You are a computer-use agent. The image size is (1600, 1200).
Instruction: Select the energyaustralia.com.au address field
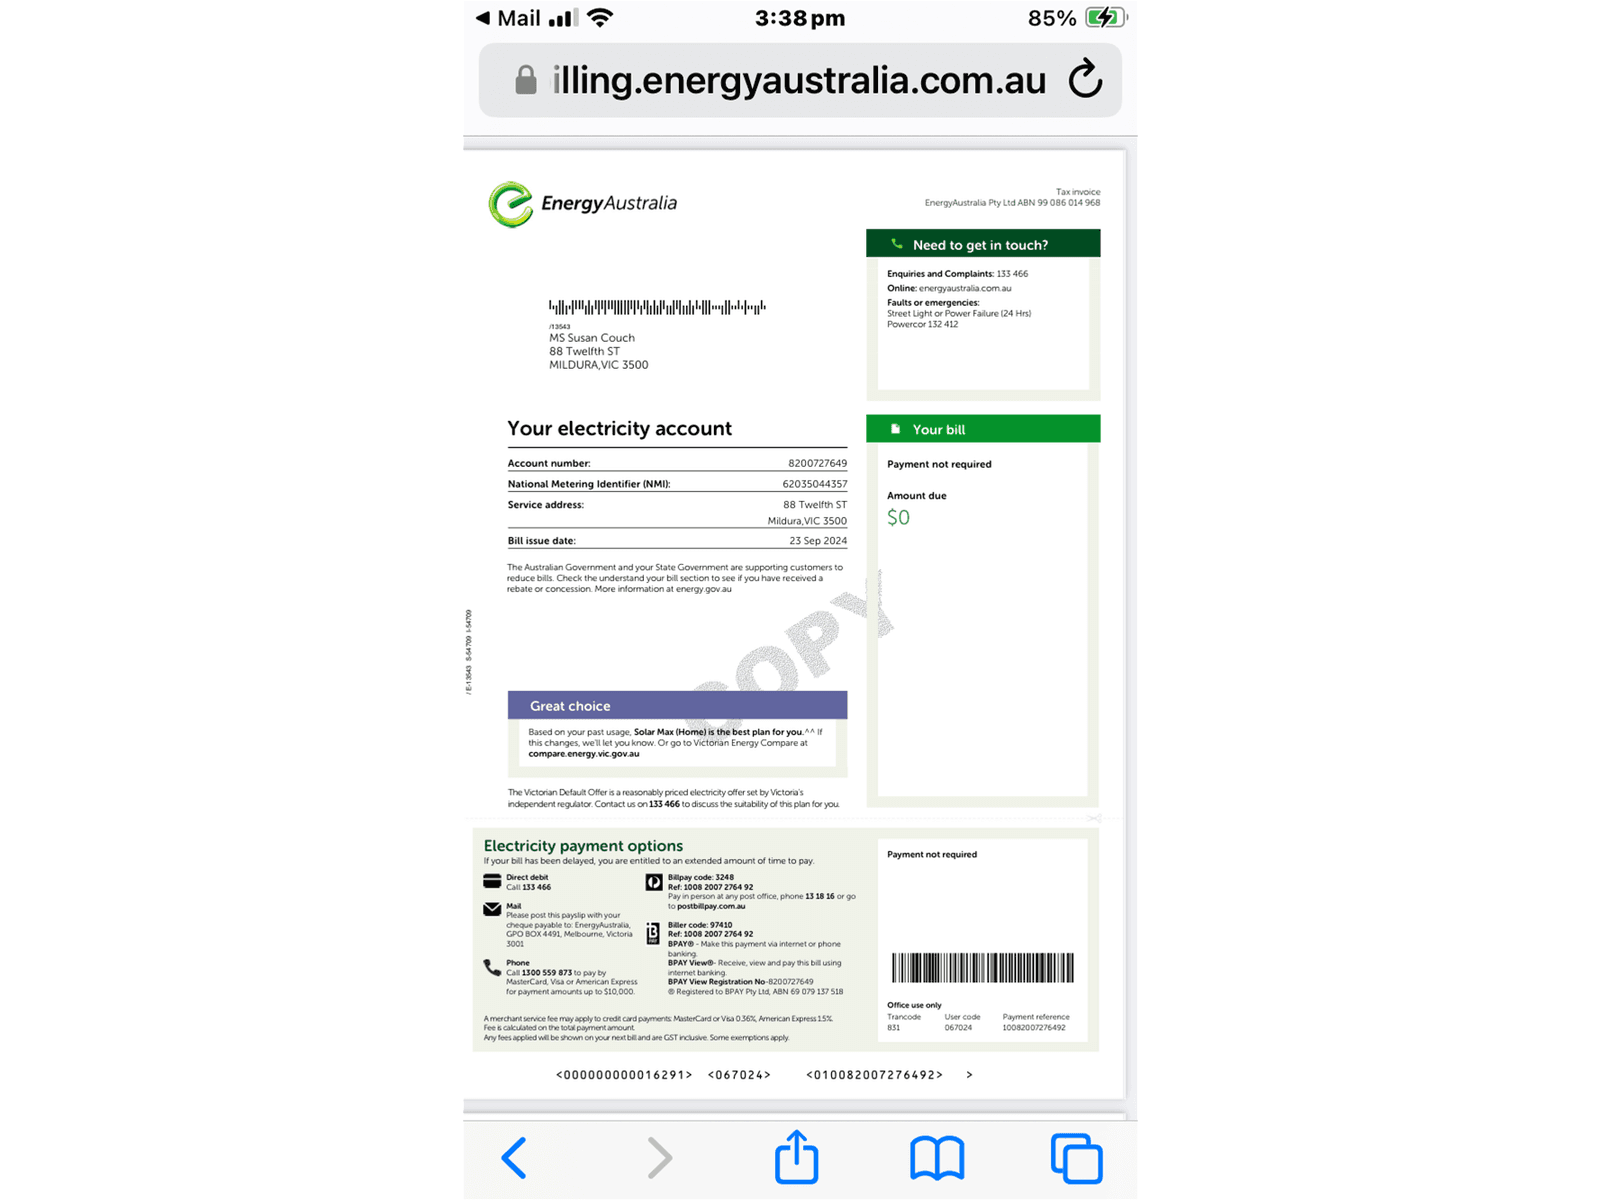[800, 80]
